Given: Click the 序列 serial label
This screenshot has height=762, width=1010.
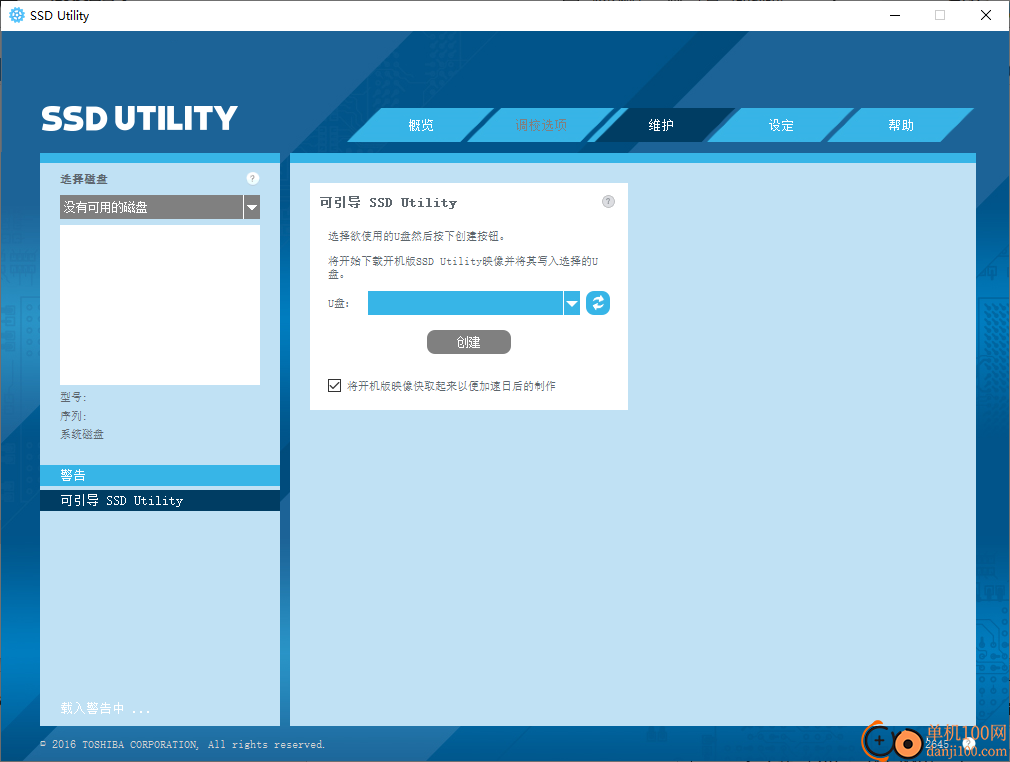Looking at the screenshot, I should pos(73,416).
